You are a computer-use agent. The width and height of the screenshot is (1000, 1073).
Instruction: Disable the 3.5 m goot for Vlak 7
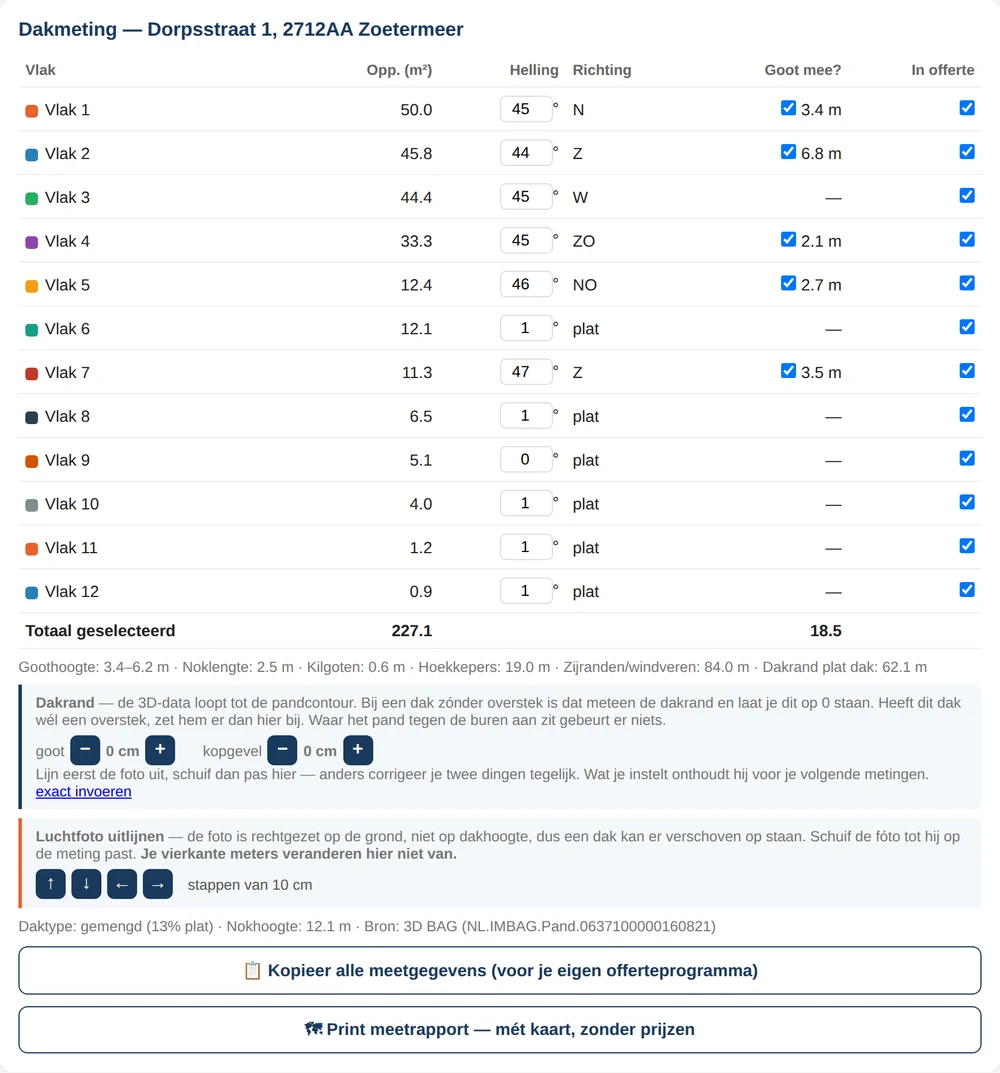coord(789,371)
